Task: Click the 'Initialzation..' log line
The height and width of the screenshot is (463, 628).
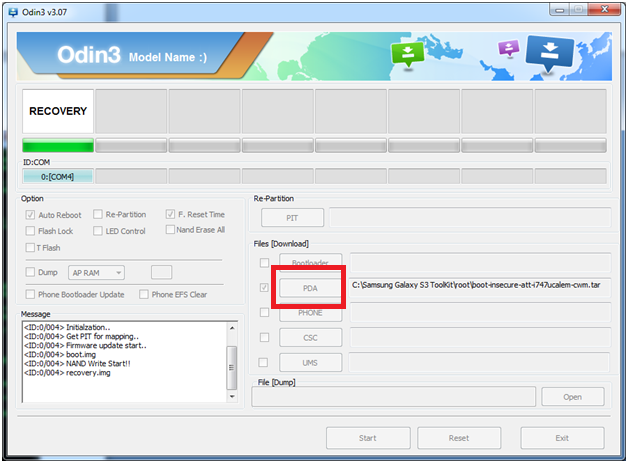Action: (x=67, y=327)
